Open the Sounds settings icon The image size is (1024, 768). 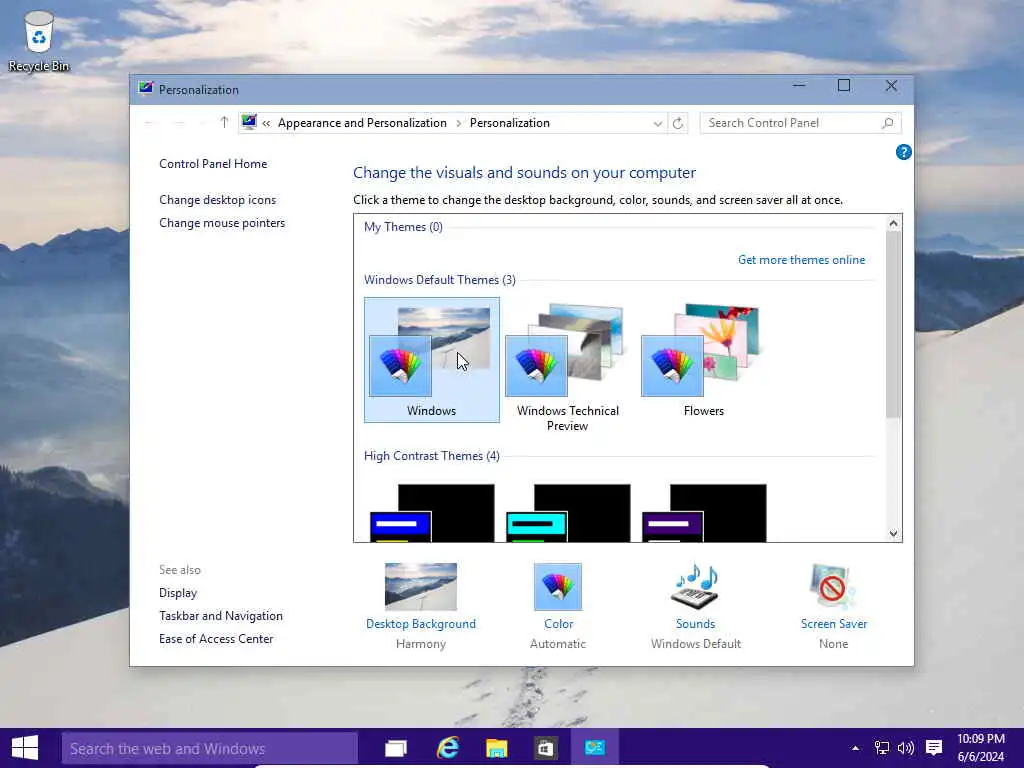click(696, 586)
